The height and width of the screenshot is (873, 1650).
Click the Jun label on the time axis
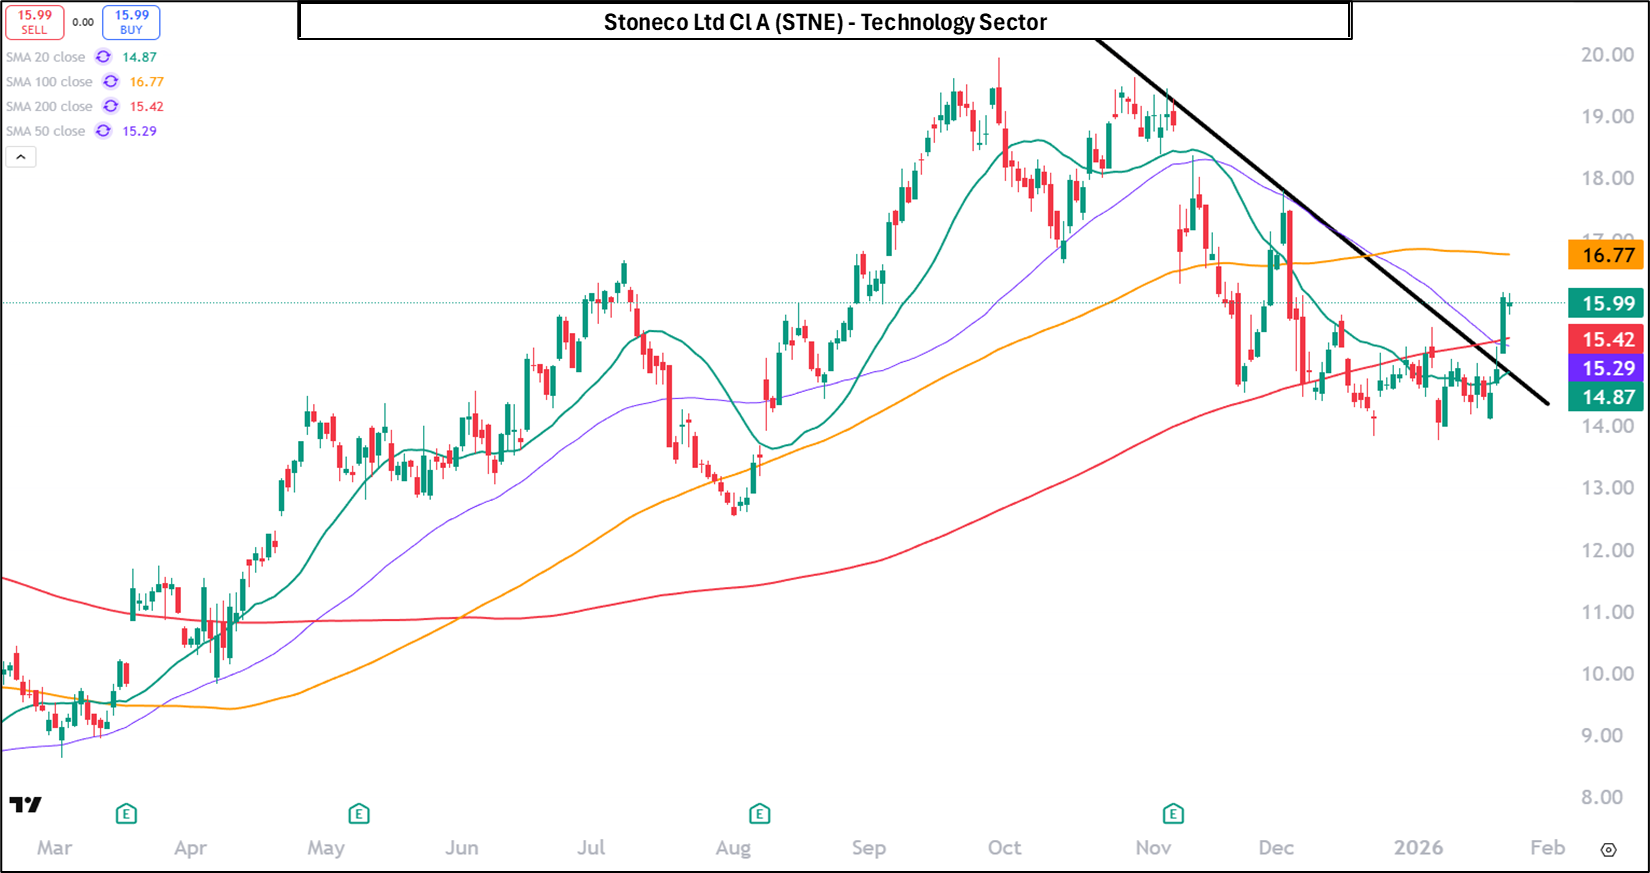(462, 848)
